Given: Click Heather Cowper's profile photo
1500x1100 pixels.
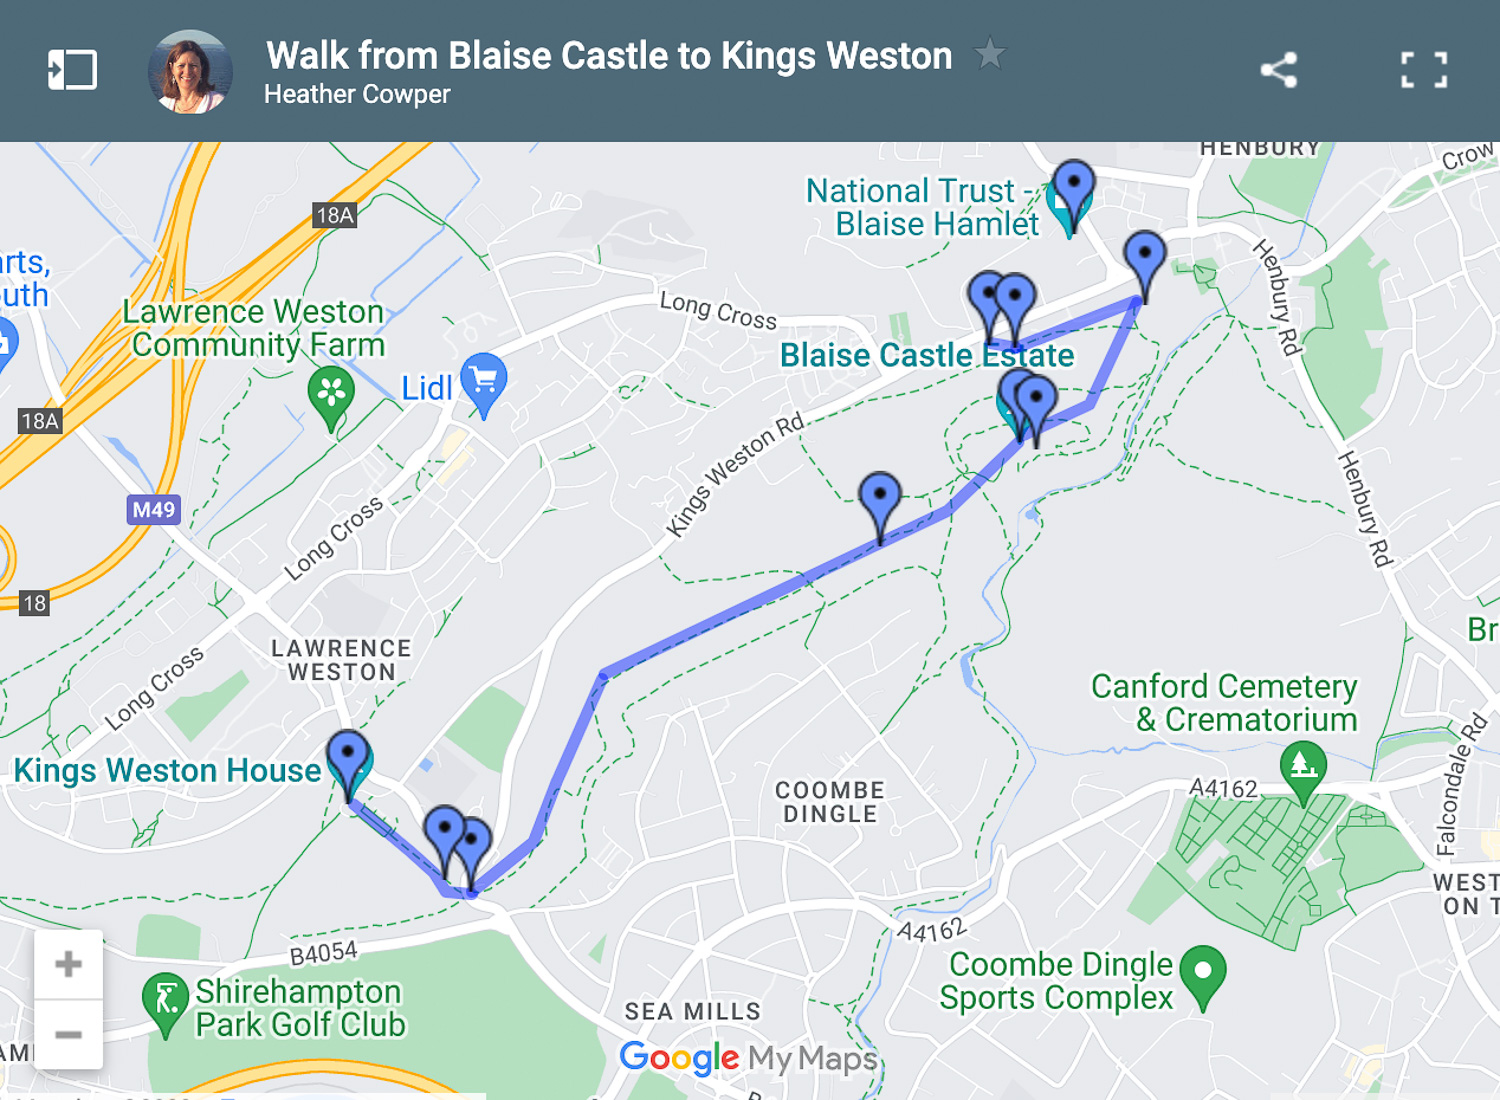Looking at the screenshot, I should [190, 70].
